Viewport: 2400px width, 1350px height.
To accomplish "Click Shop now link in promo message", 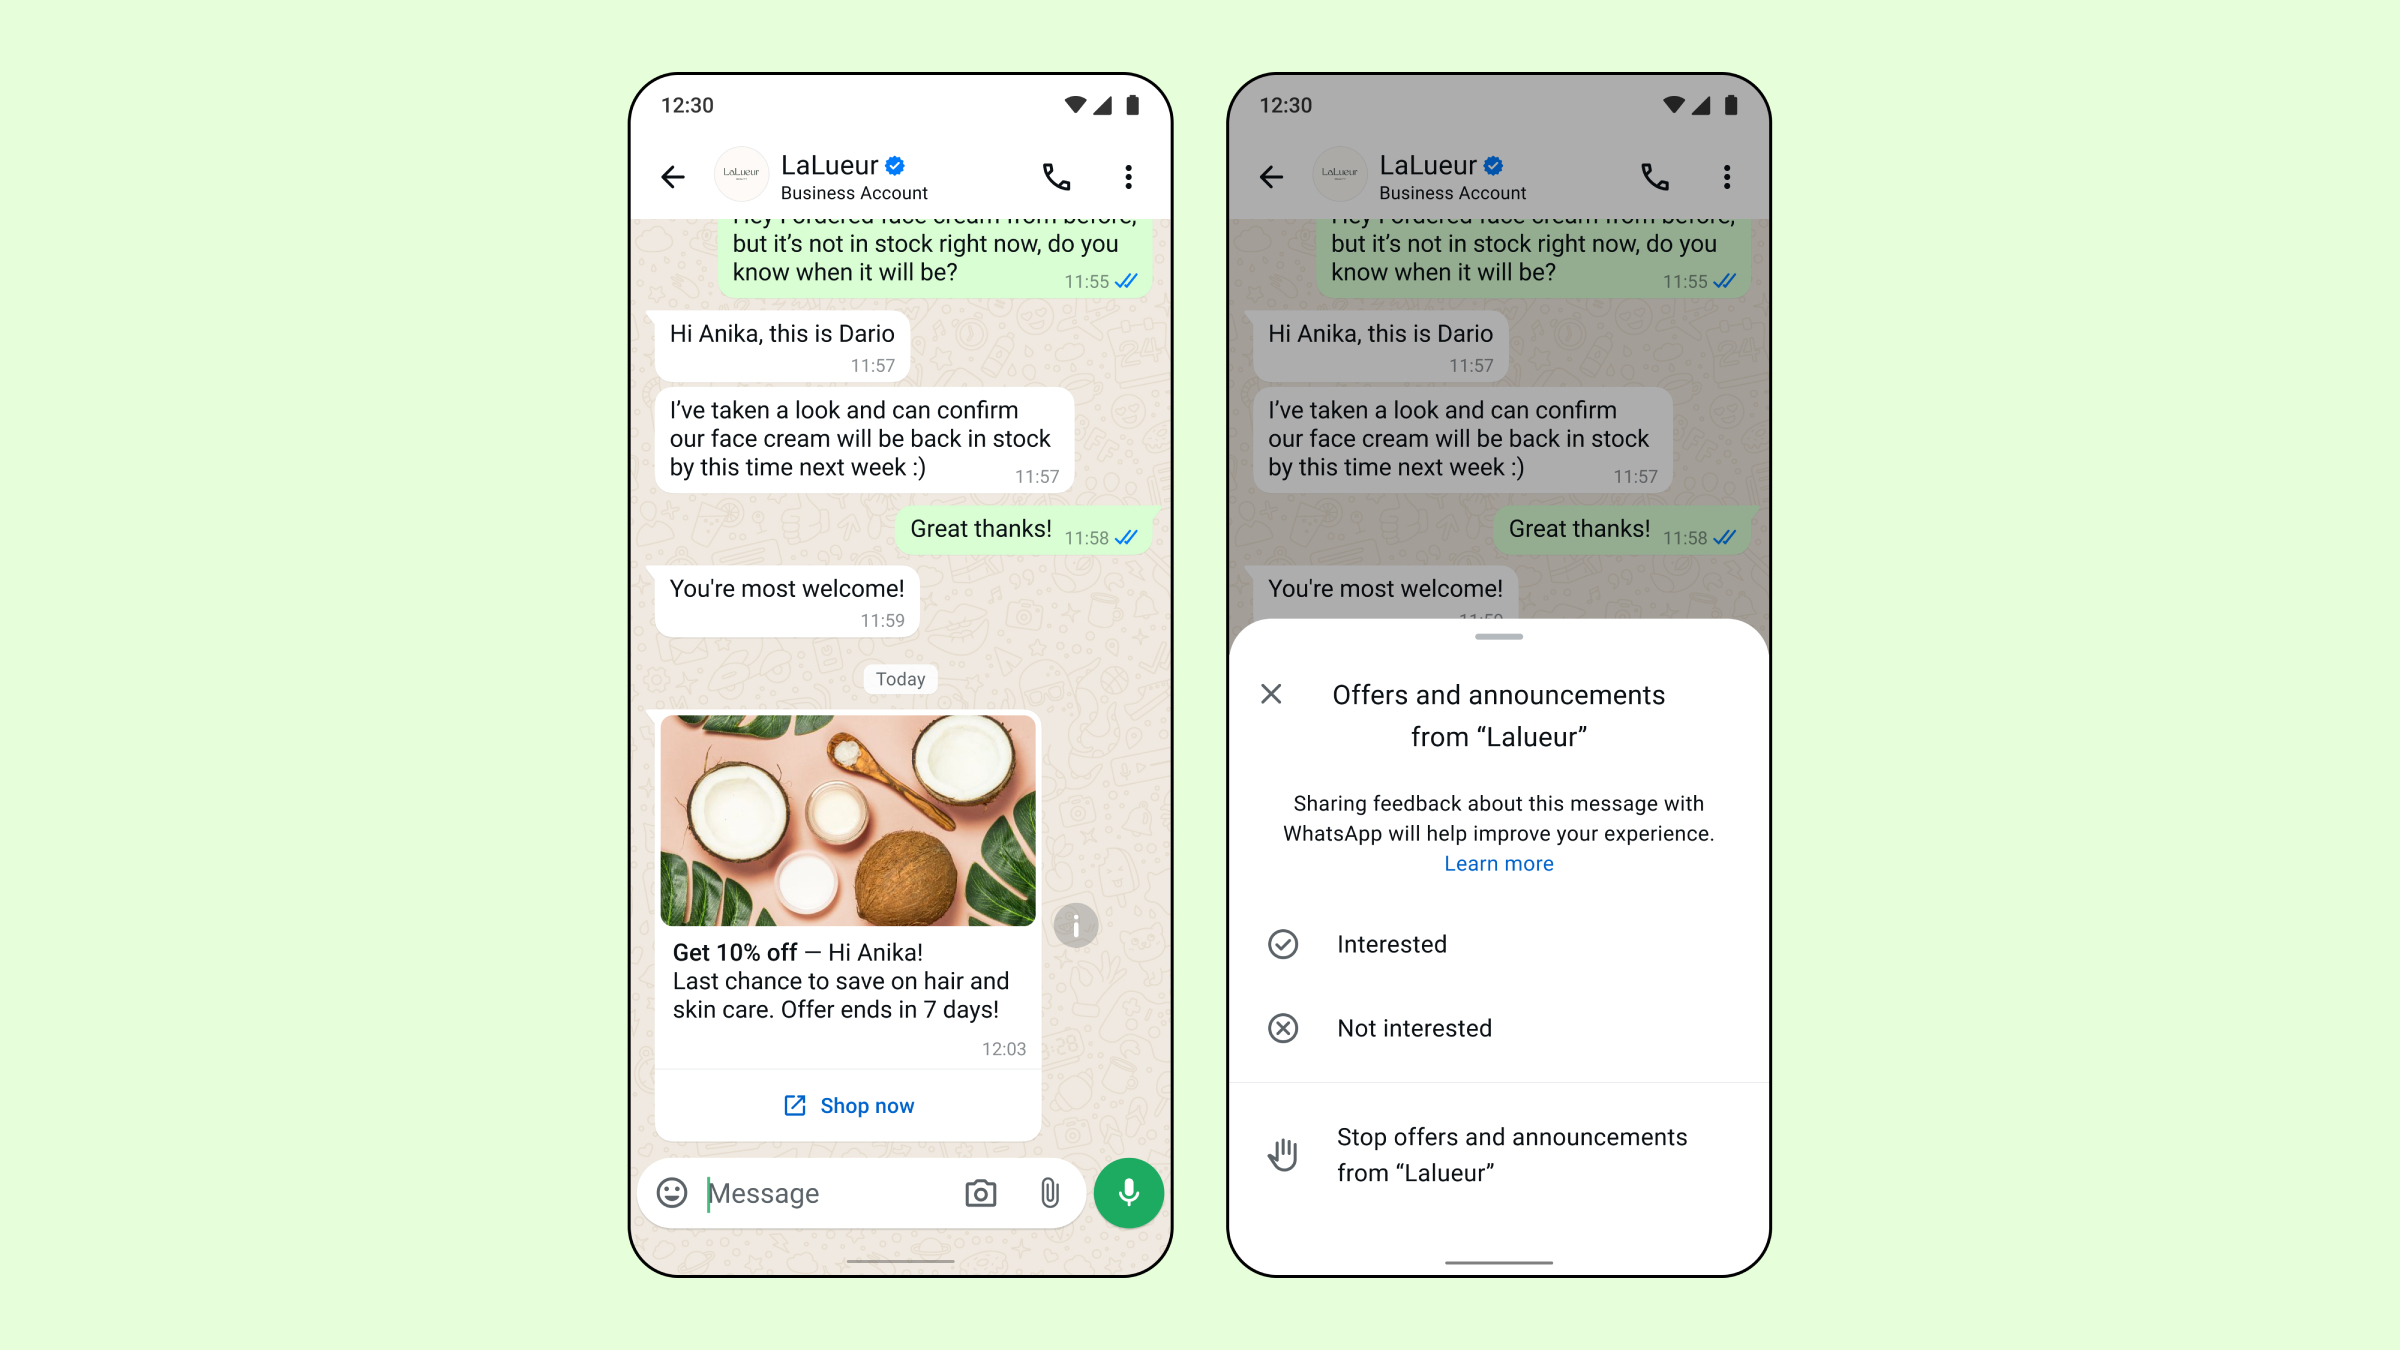I will click(849, 1106).
